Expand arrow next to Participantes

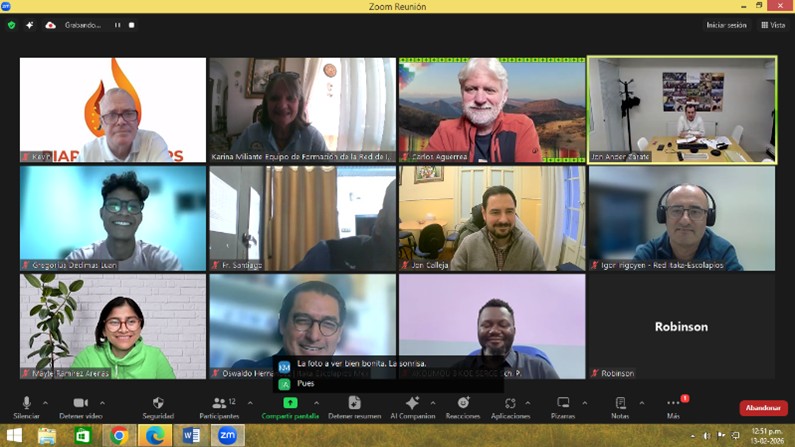click(250, 404)
